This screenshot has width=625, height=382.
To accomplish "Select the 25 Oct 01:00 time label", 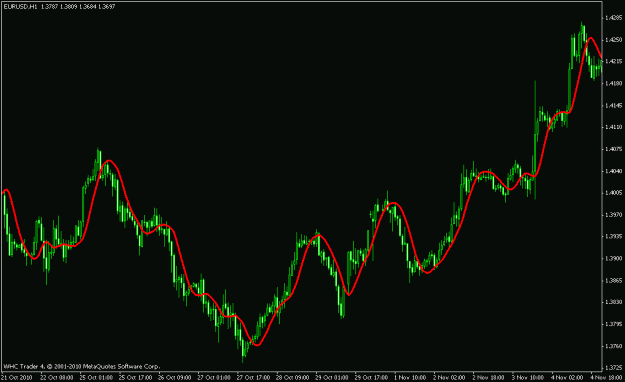I will (96, 377).
